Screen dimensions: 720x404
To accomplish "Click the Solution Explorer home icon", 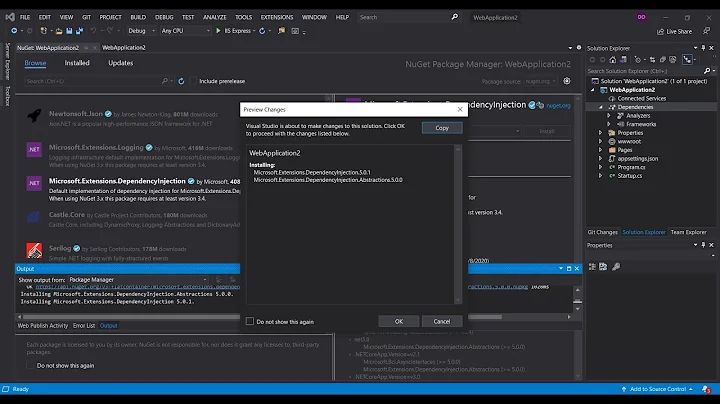I will (x=613, y=60).
